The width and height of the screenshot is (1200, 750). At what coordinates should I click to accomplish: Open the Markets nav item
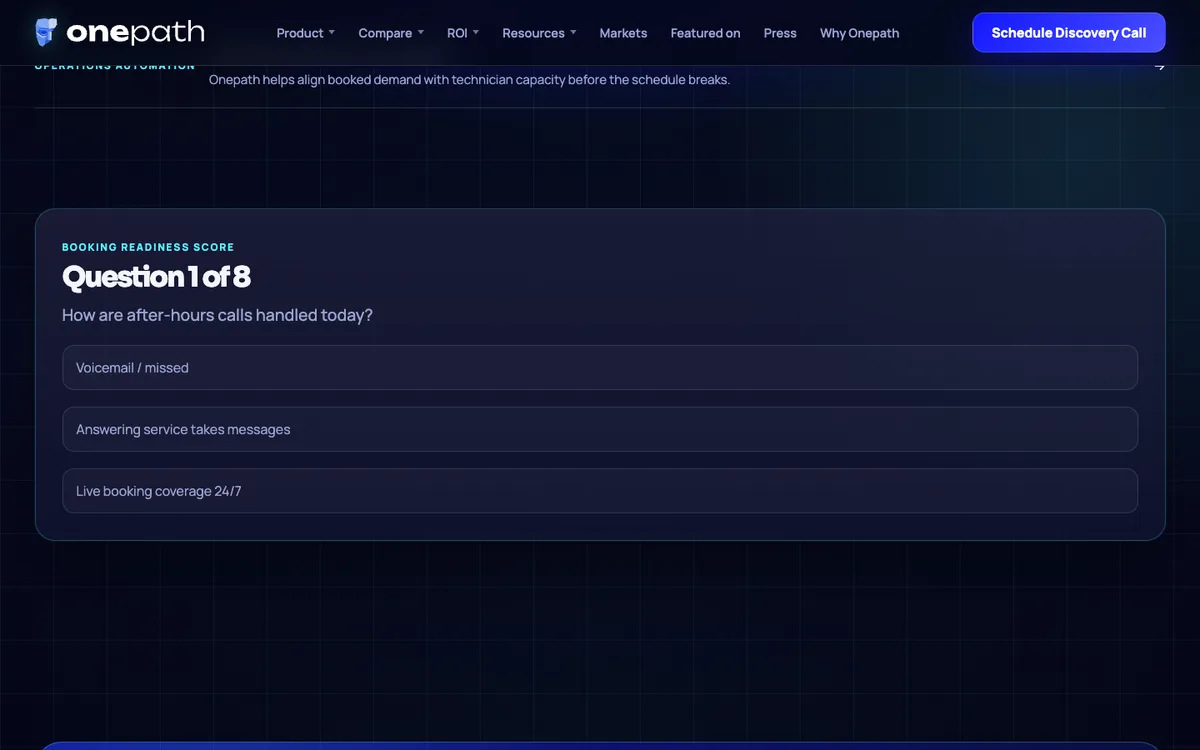pyautogui.click(x=623, y=33)
